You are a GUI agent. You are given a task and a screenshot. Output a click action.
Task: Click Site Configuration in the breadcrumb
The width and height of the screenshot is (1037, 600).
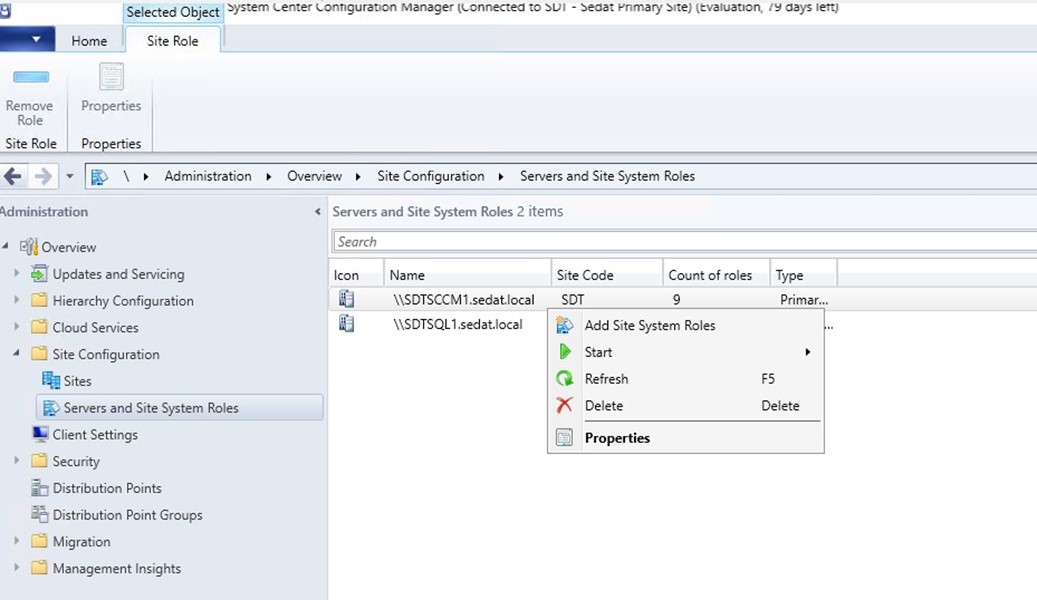click(x=431, y=176)
